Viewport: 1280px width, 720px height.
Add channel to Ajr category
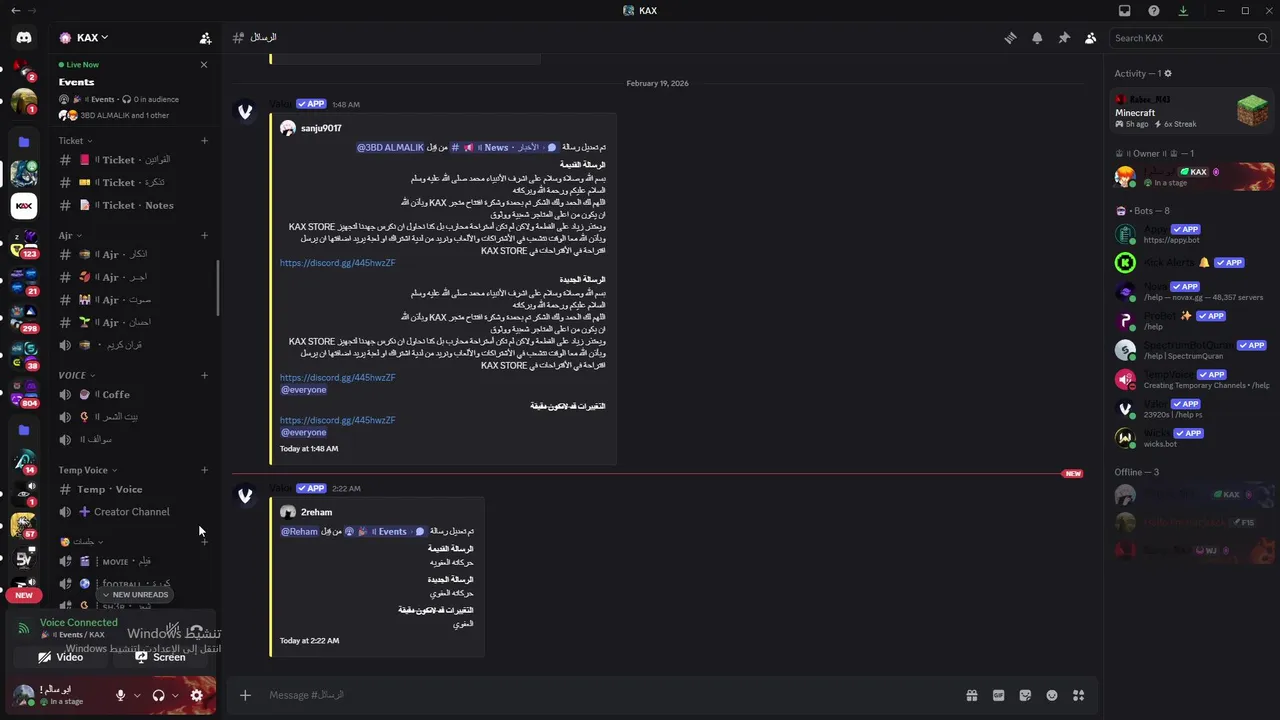tap(204, 236)
